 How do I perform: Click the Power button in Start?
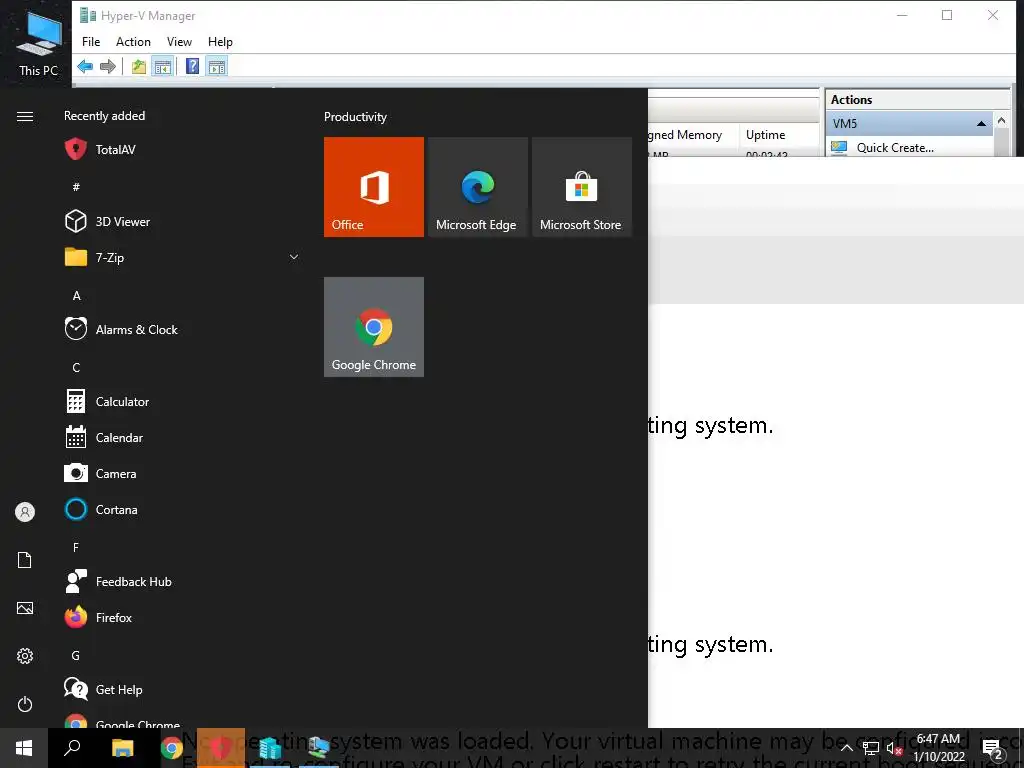25,704
